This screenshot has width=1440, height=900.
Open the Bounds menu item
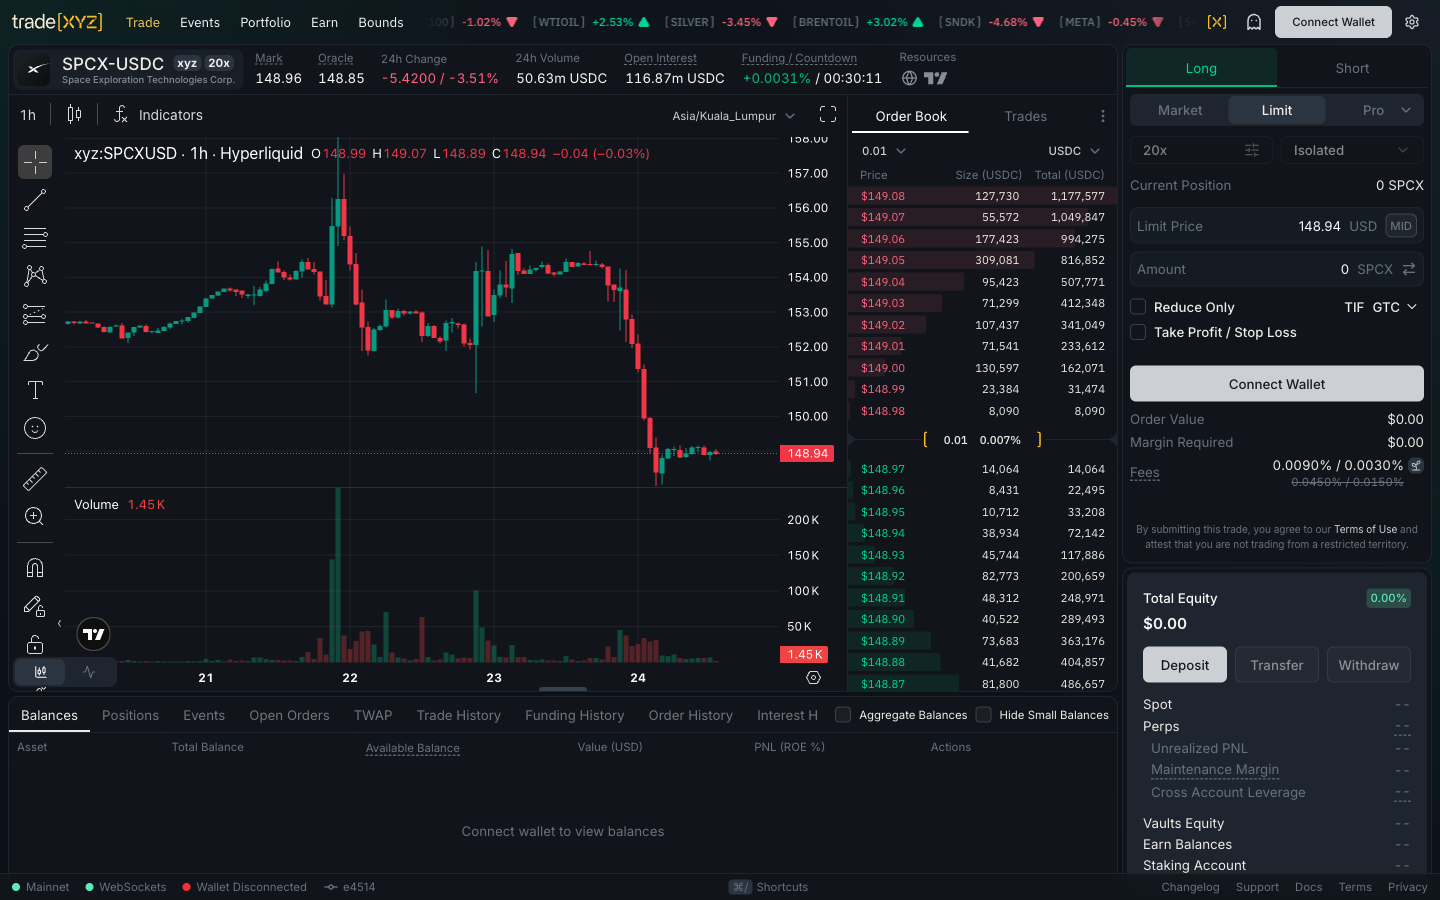click(381, 22)
